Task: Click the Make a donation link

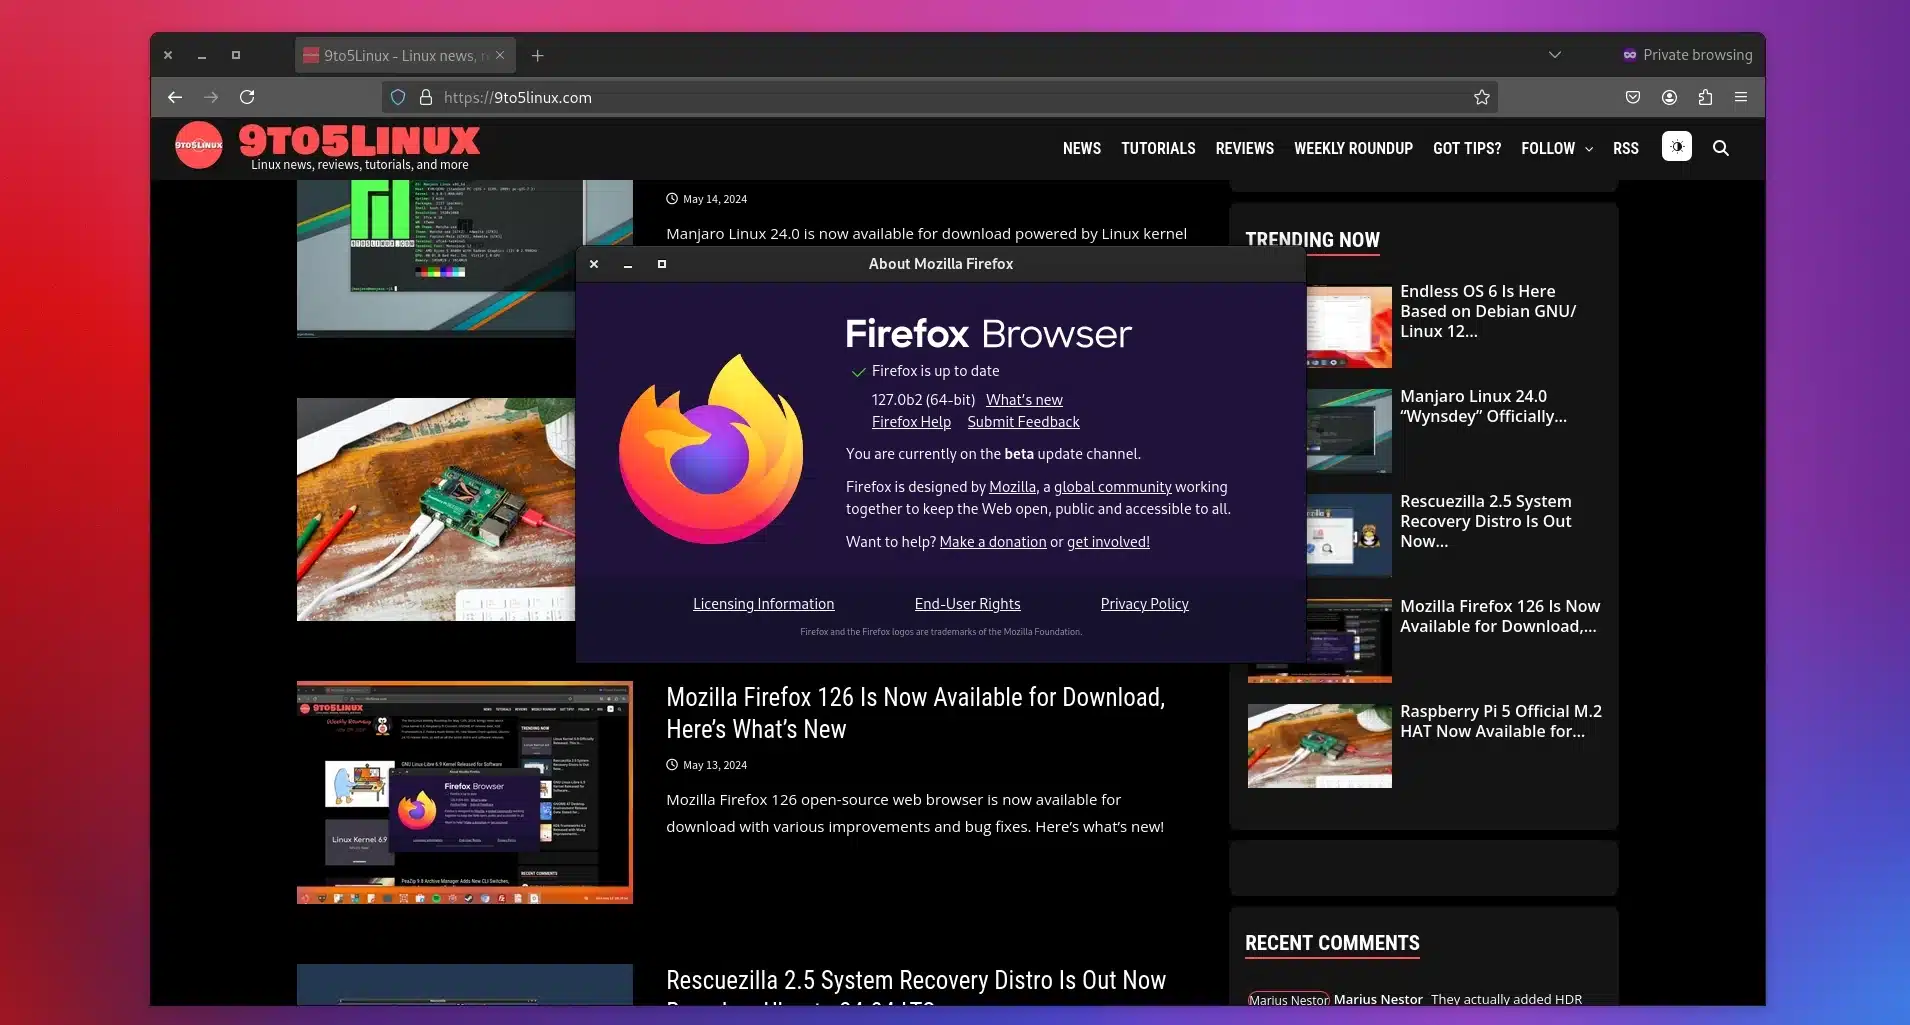Action: pos(992,542)
